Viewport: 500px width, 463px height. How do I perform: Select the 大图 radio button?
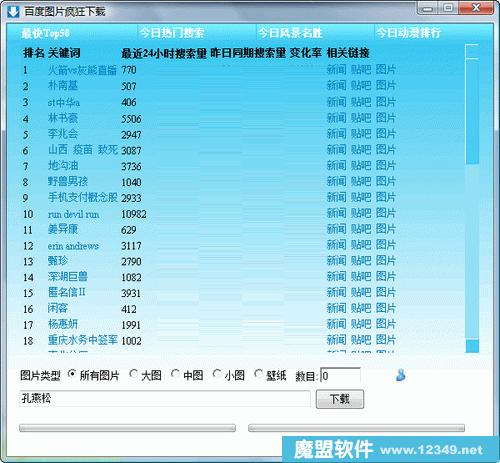133,374
